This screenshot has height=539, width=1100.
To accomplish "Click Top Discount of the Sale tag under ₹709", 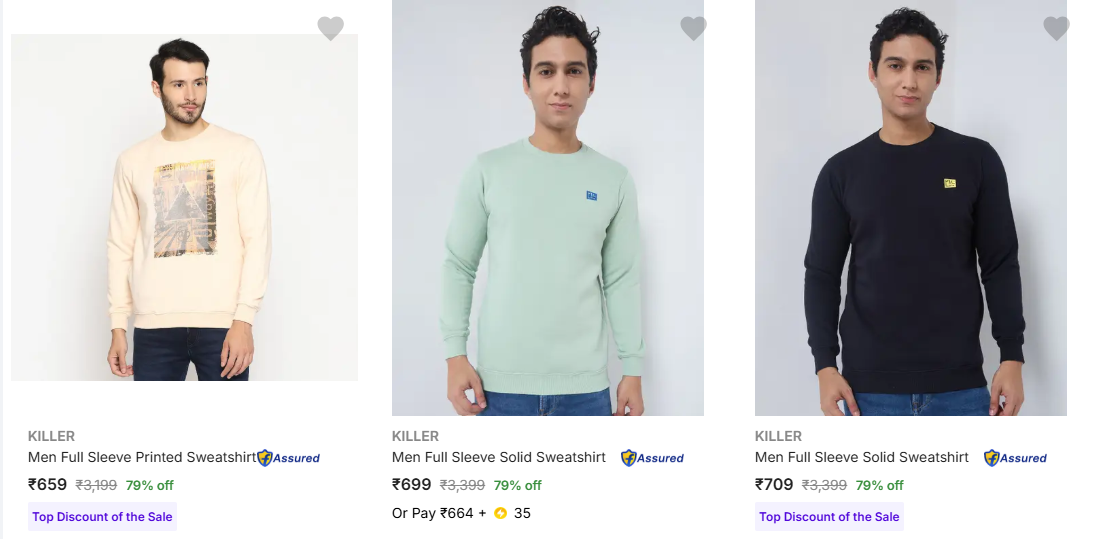I will coord(829,517).
